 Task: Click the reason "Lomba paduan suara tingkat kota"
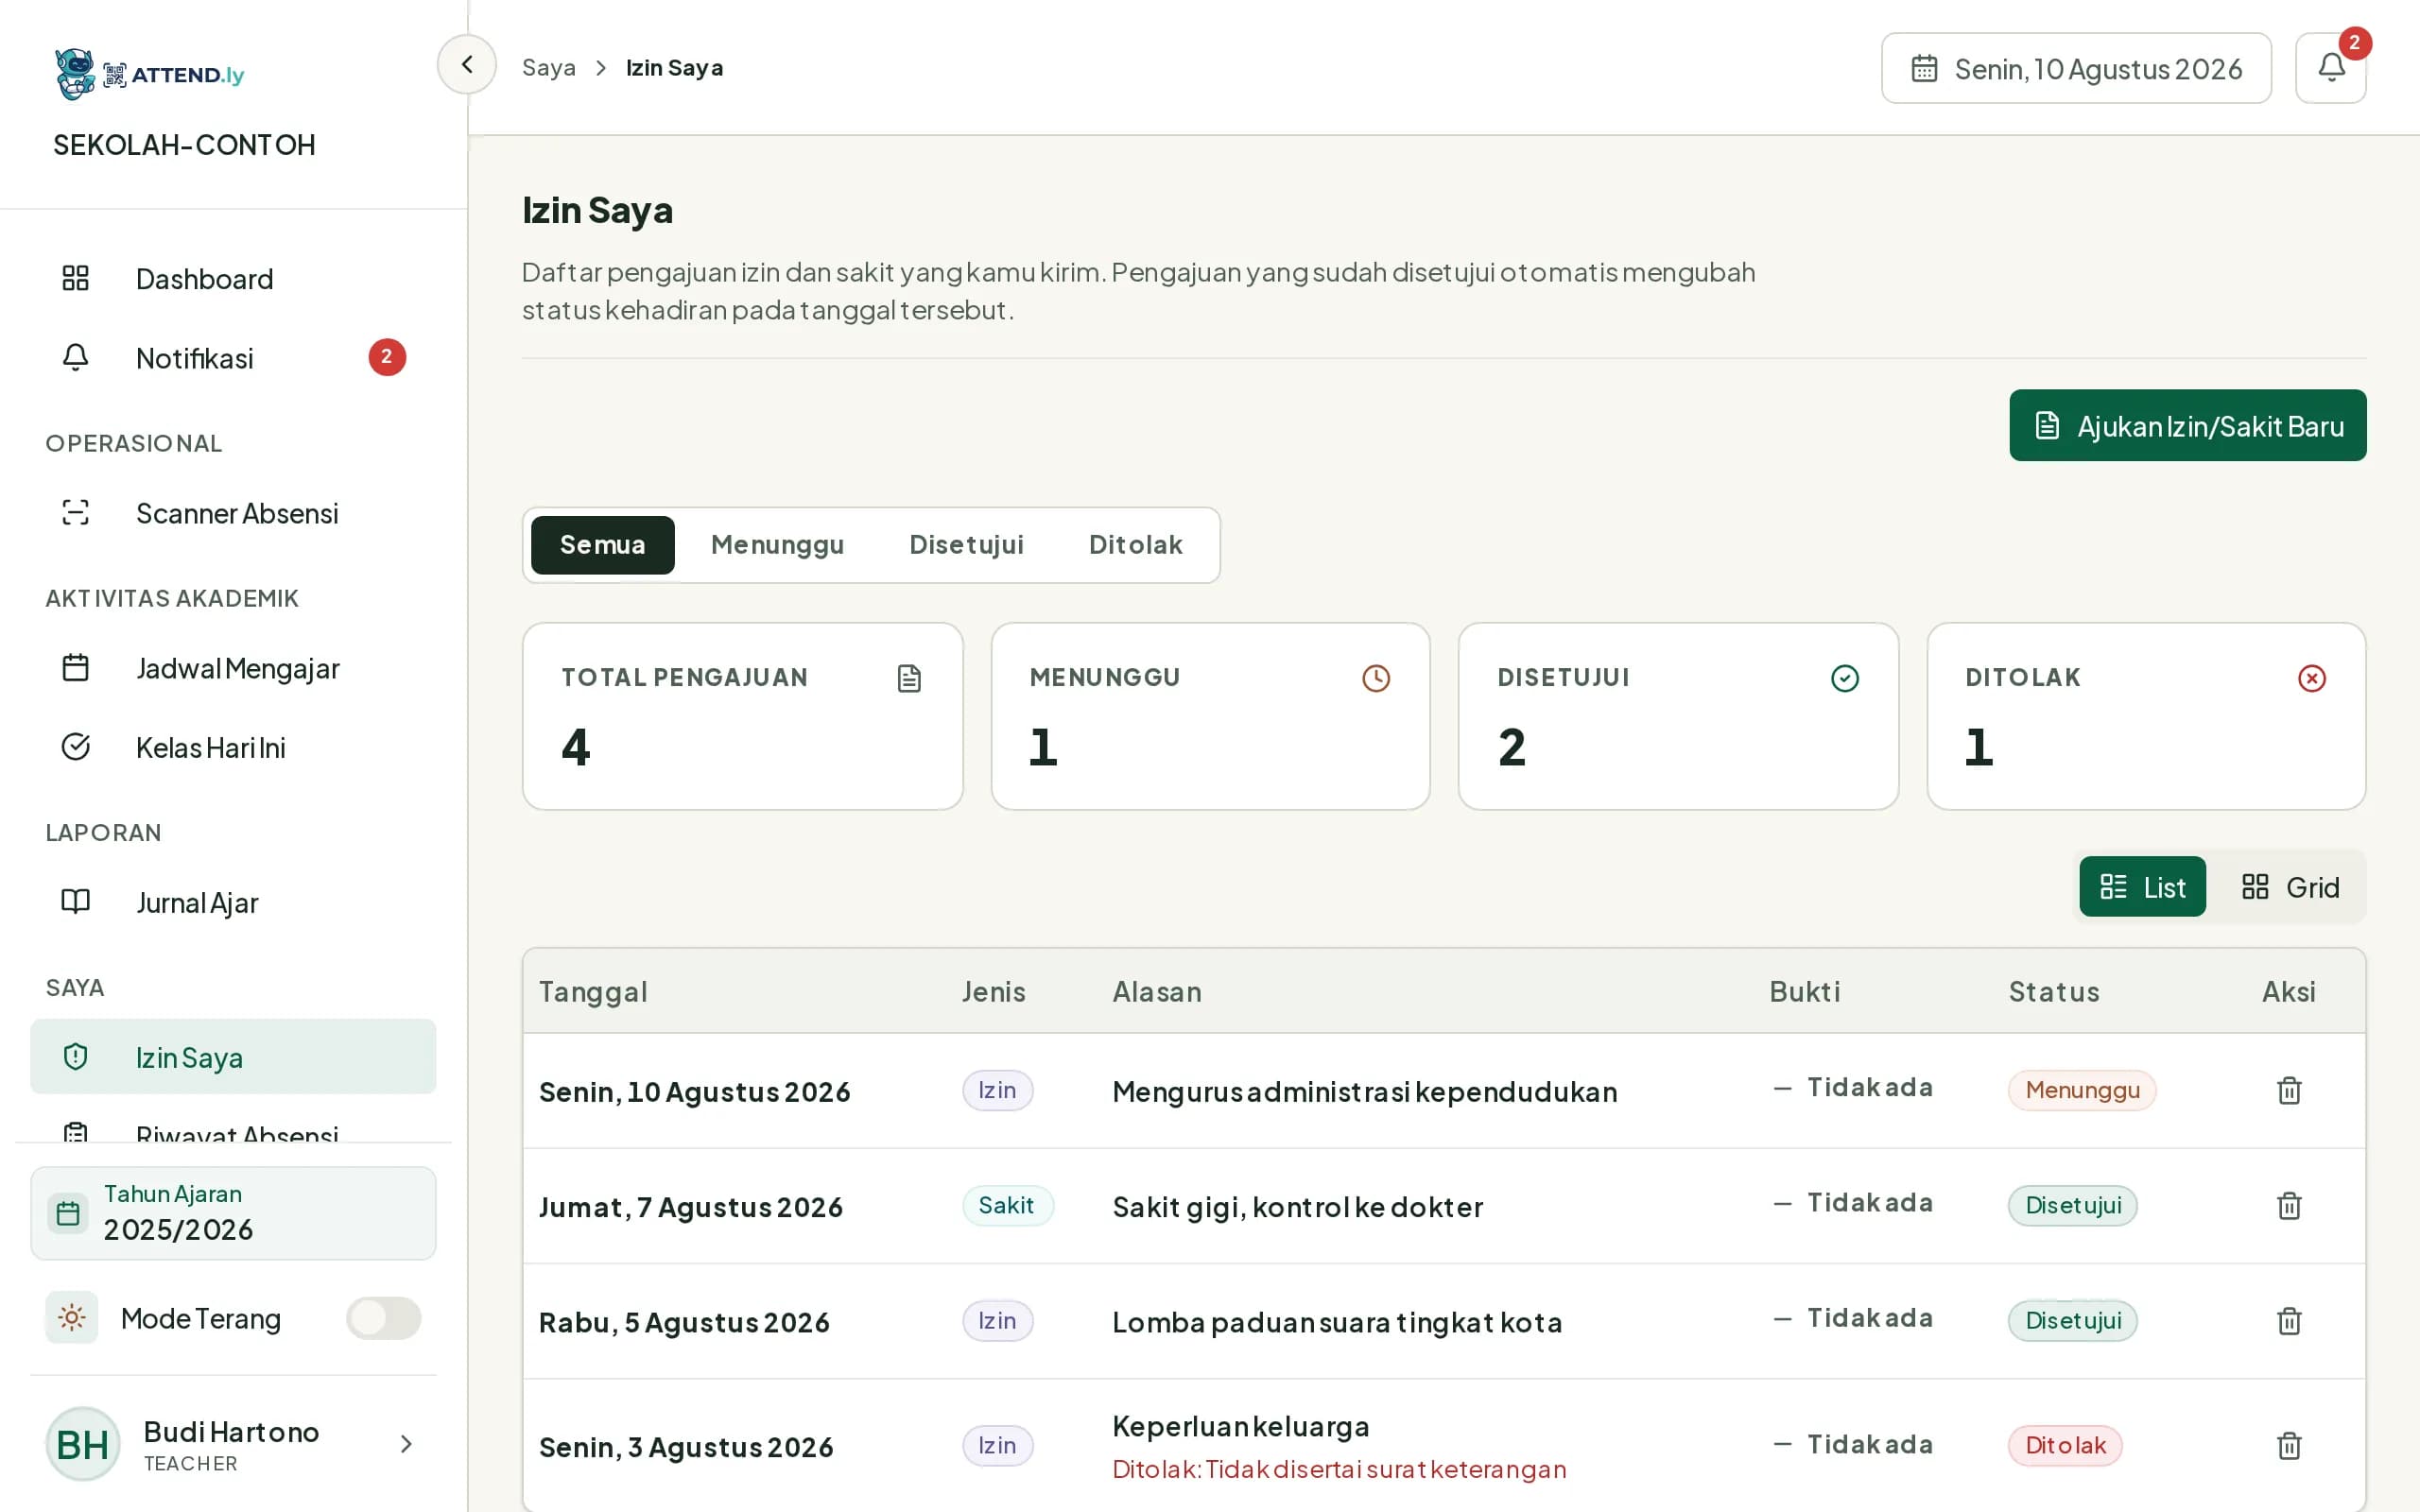[1337, 1323]
